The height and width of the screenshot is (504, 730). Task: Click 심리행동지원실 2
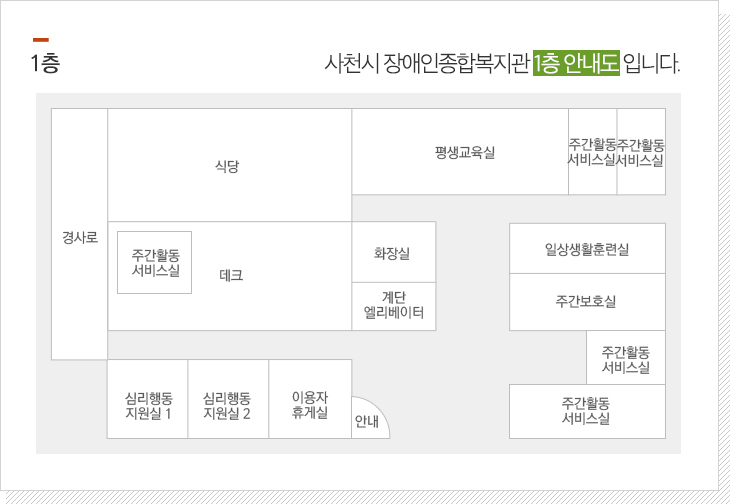pyautogui.click(x=228, y=399)
